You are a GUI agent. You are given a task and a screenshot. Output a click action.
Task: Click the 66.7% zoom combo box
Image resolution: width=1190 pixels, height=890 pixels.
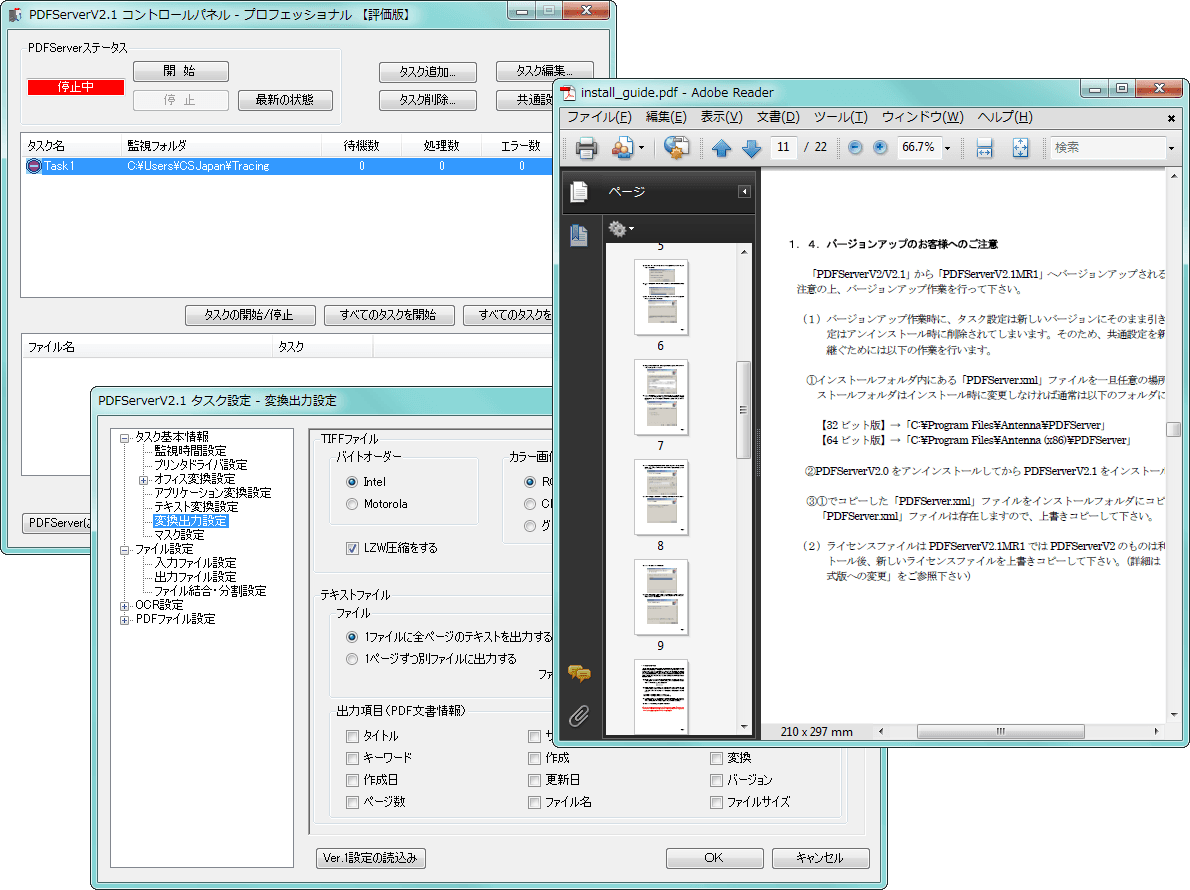click(924, 147)
